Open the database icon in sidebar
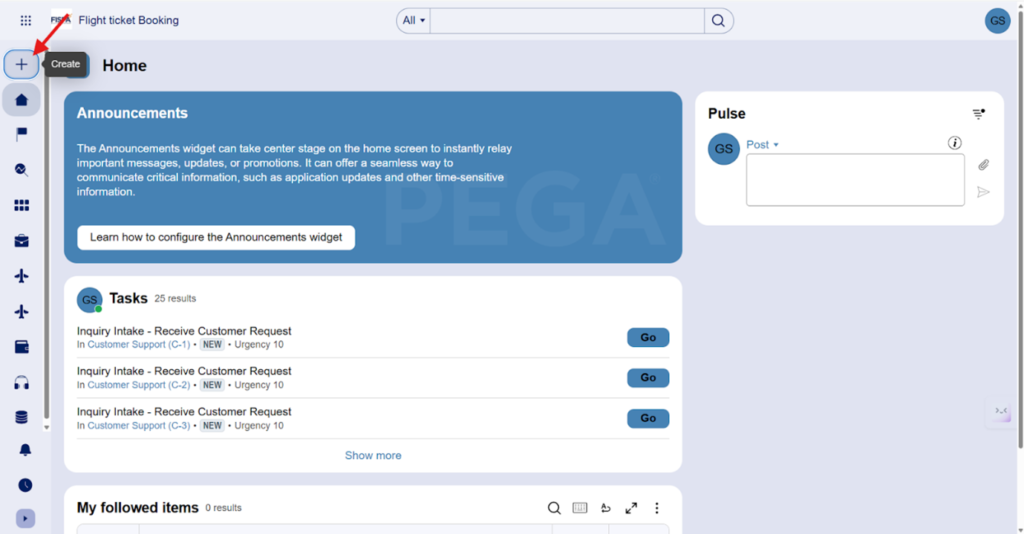1024x534 pixels. [22, 417]
